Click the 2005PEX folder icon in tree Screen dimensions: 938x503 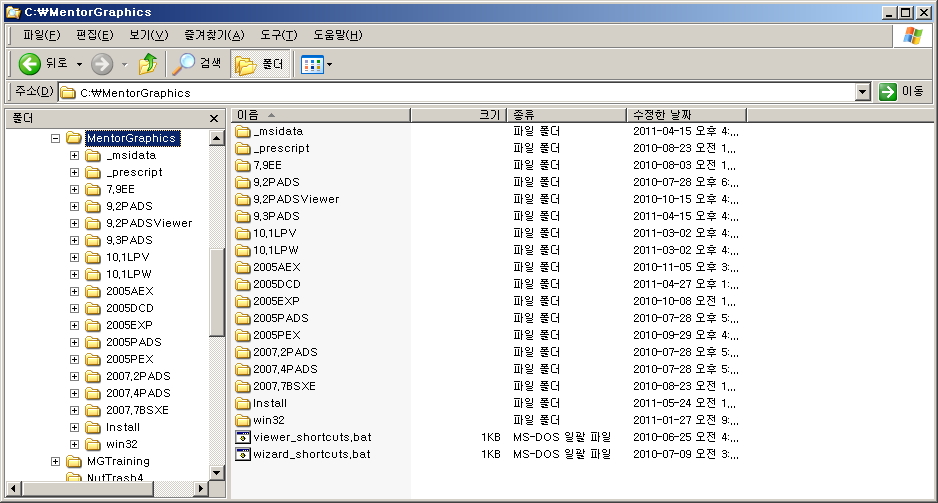93,359
